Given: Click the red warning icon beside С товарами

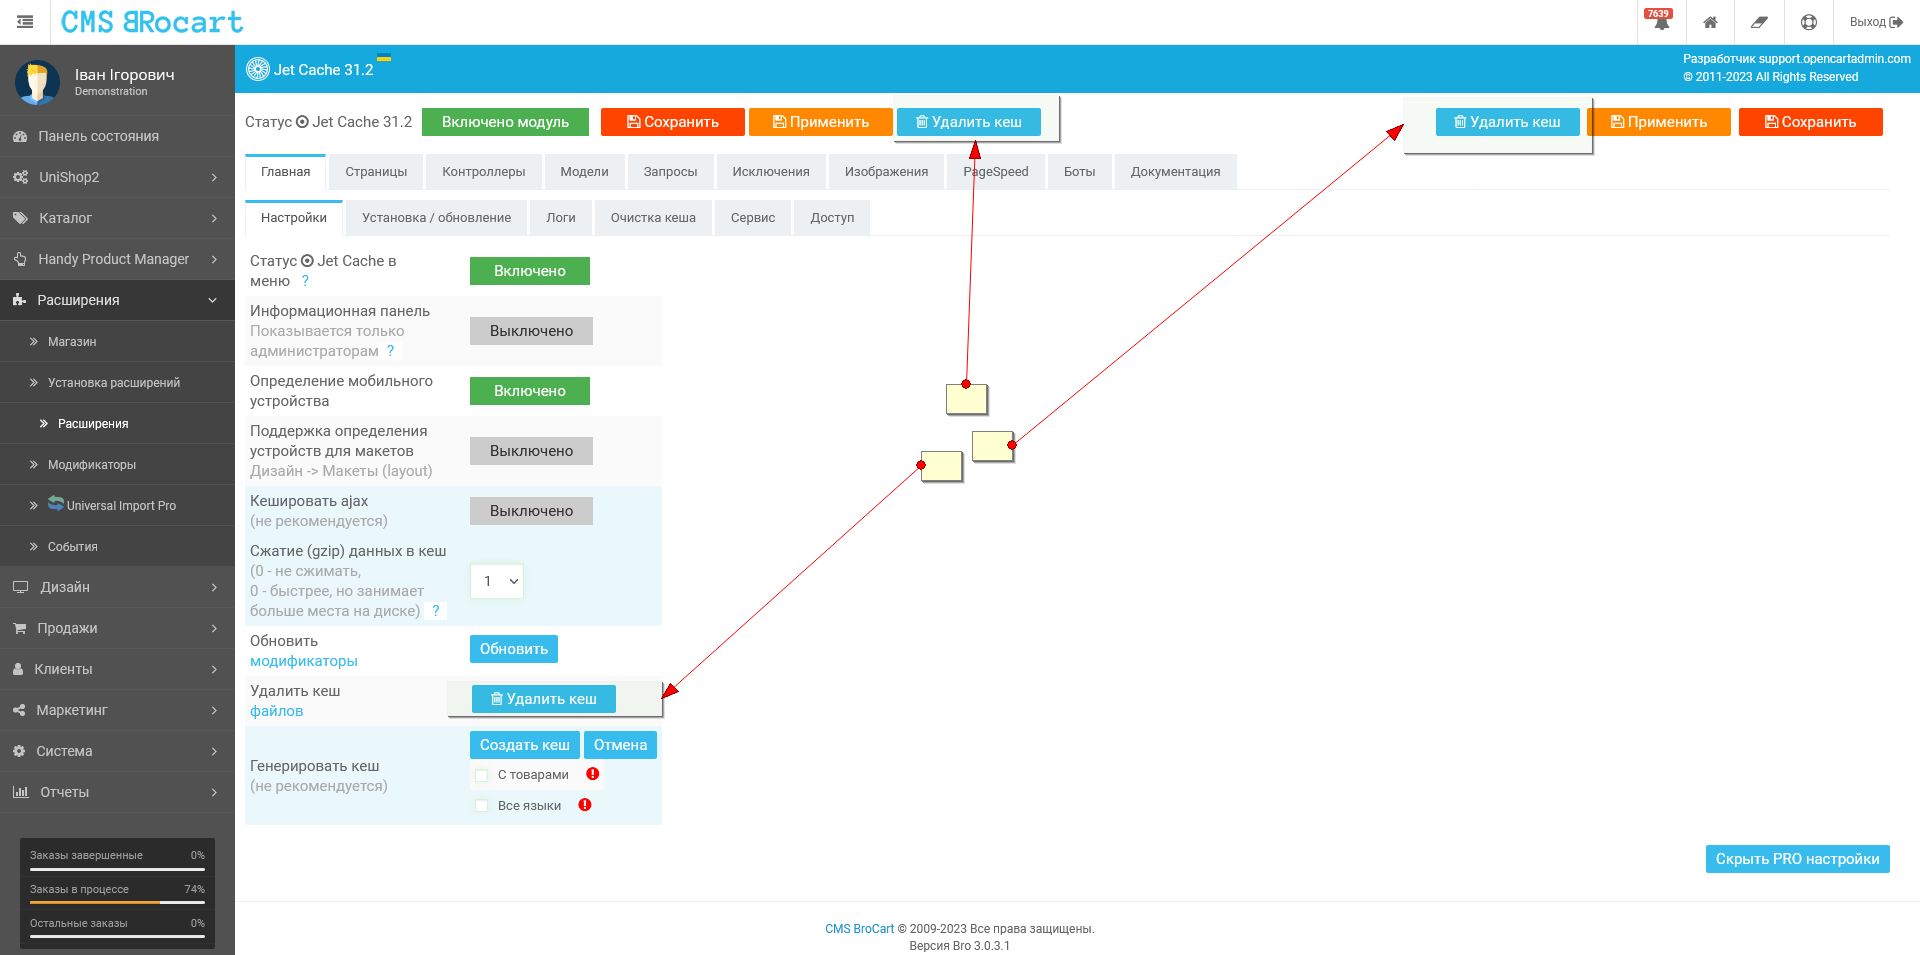Looking at the screenshot, I should 593,774.
